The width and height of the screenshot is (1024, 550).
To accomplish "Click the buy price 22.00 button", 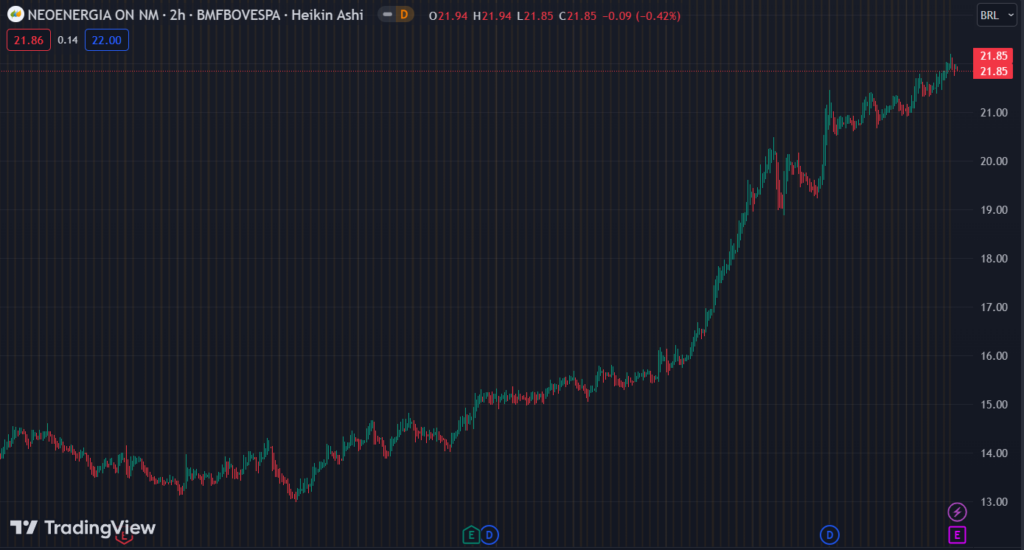I will pyautogui.click(x=106, y=40).
